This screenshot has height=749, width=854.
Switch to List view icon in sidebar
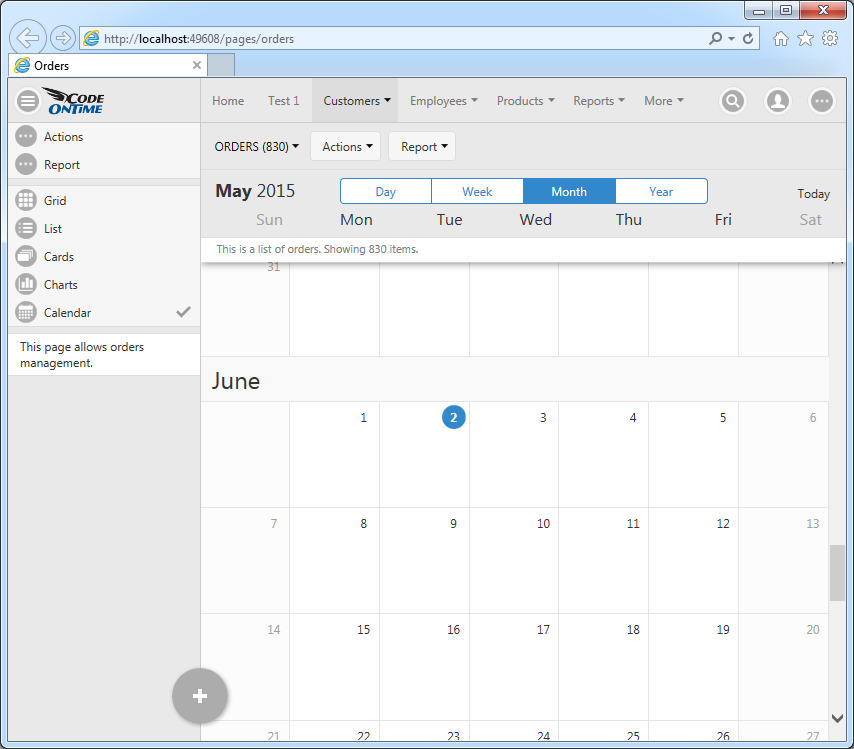point(26,228)
